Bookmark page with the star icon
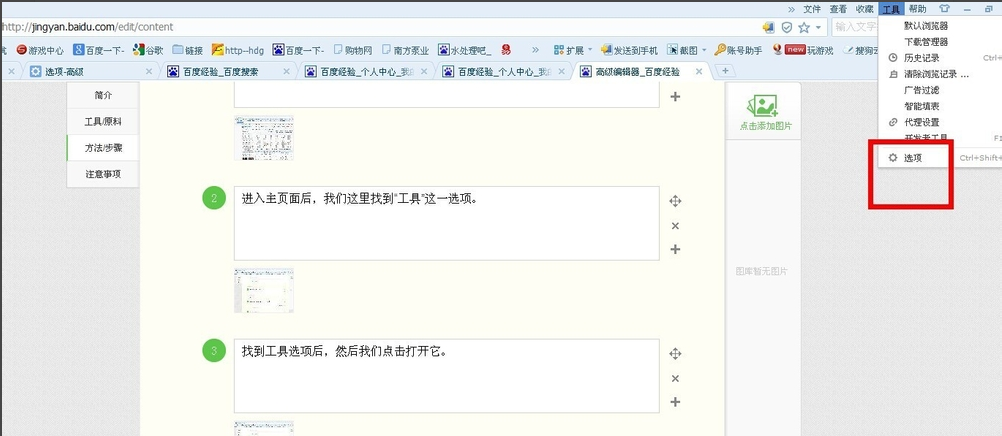1002x436 pixels. click(x=804, y=27)
